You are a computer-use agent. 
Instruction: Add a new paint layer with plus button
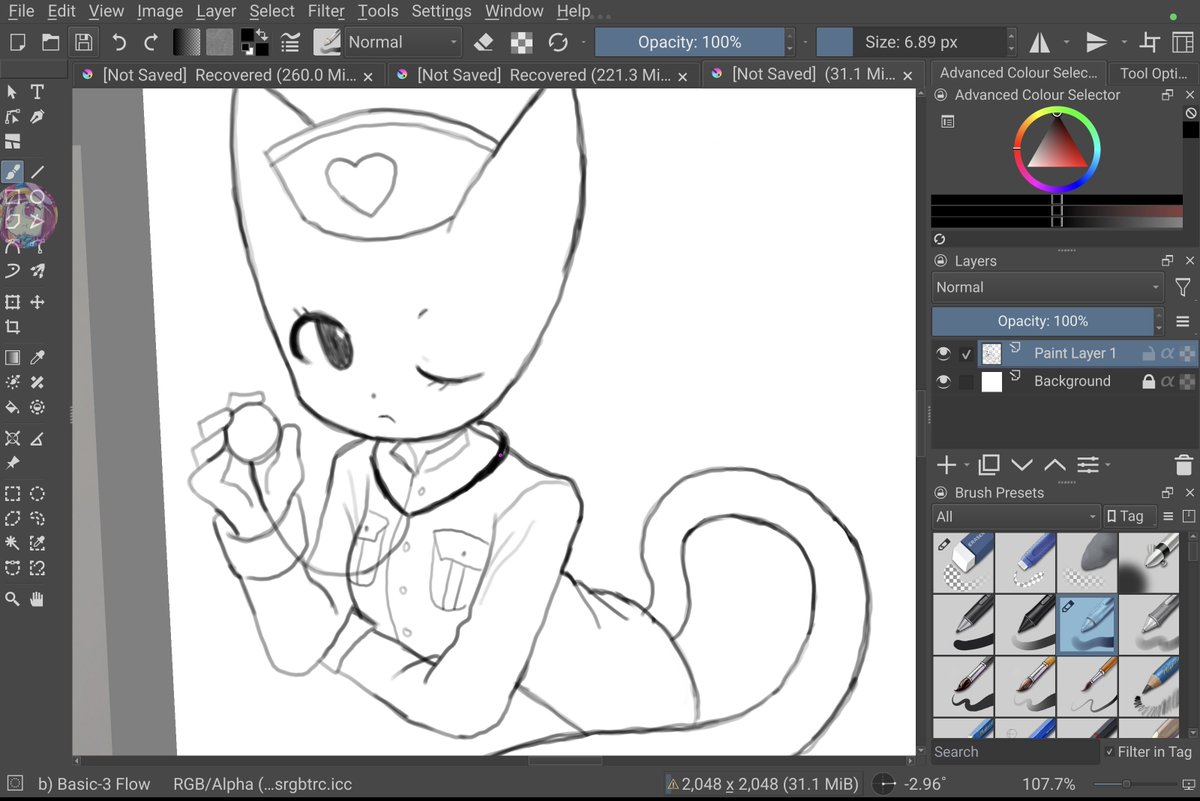[946, 464]
